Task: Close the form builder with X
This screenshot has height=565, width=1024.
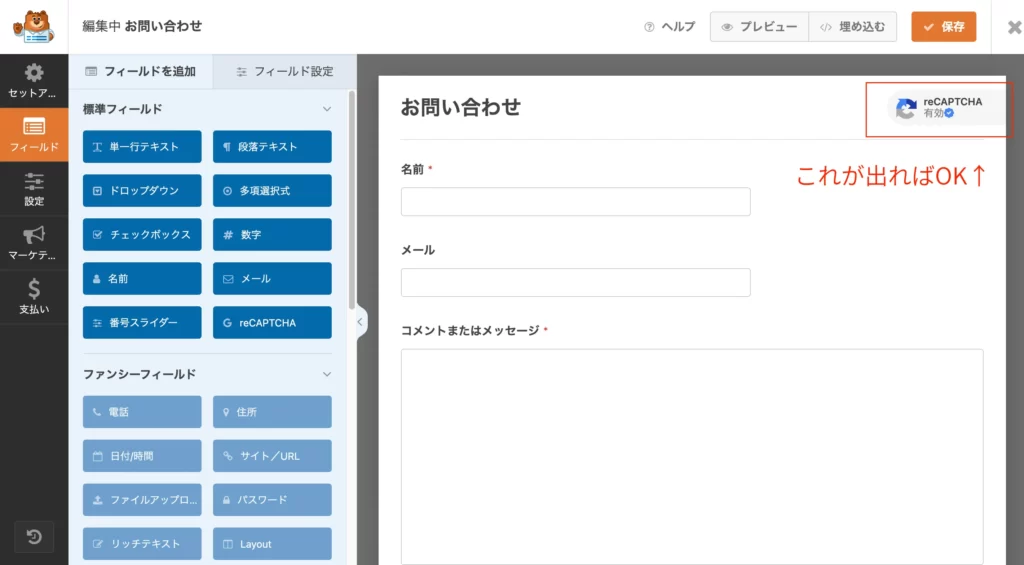Action: tap(1014, 27)
